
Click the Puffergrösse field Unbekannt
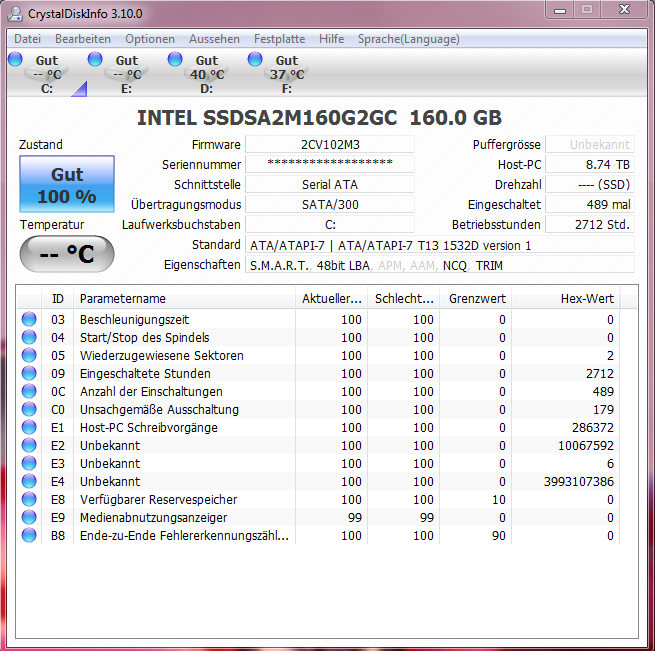[590, 145]
